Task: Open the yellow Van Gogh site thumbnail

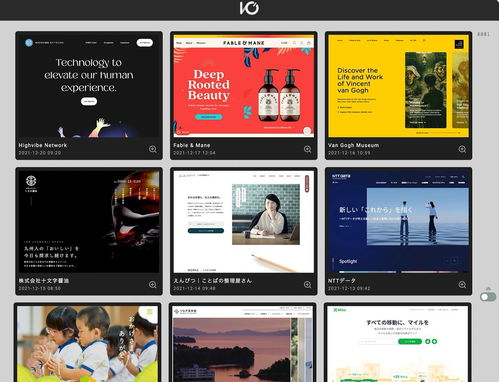Action: (x=398, y=86)
